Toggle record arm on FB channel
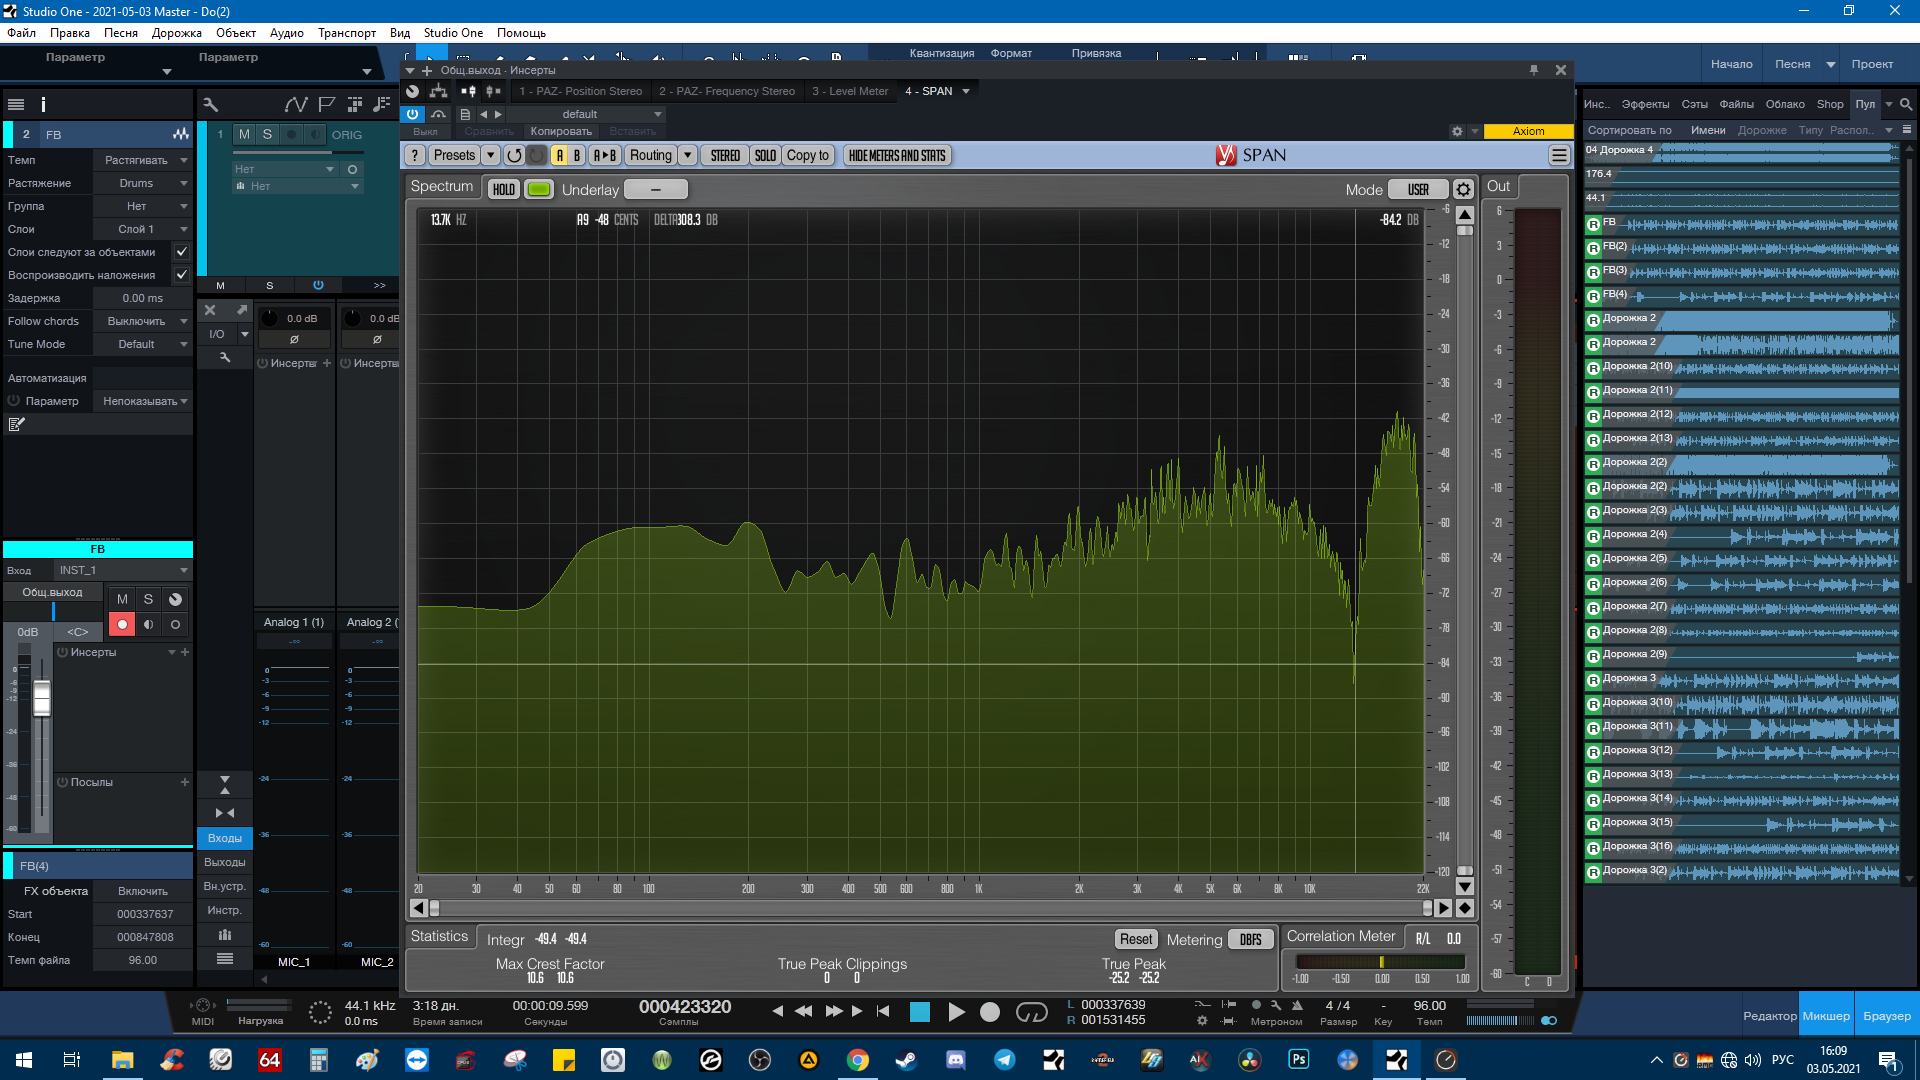 (x=122, y=624)
